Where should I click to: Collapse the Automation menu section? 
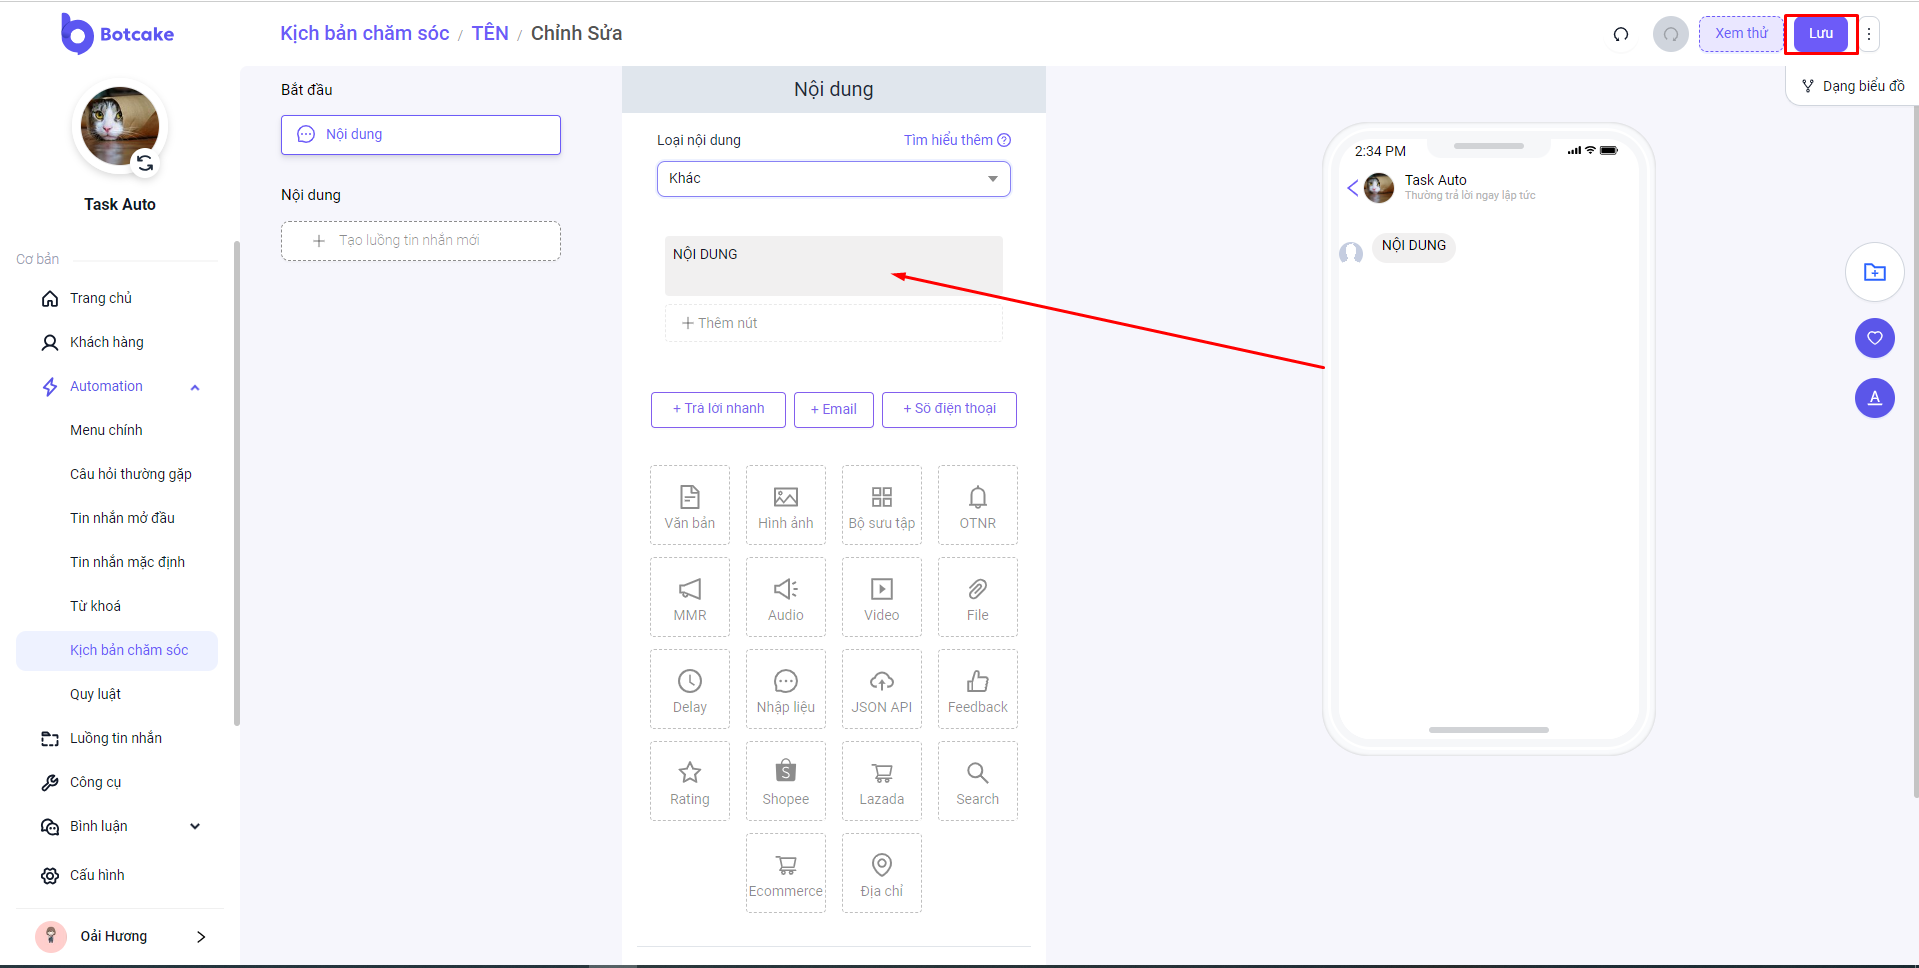(195, 387)
